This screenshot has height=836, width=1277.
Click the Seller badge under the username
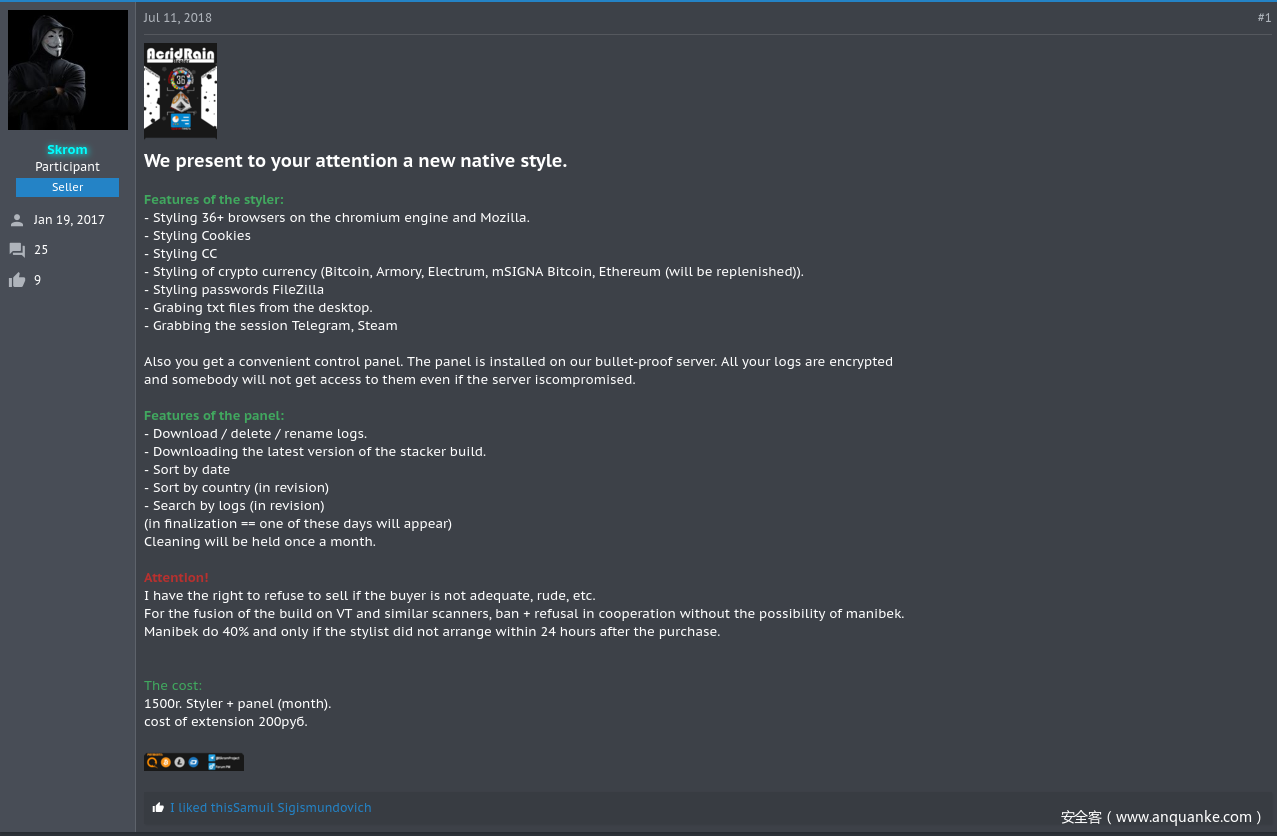pyautogui.click(x=67, y=187)
